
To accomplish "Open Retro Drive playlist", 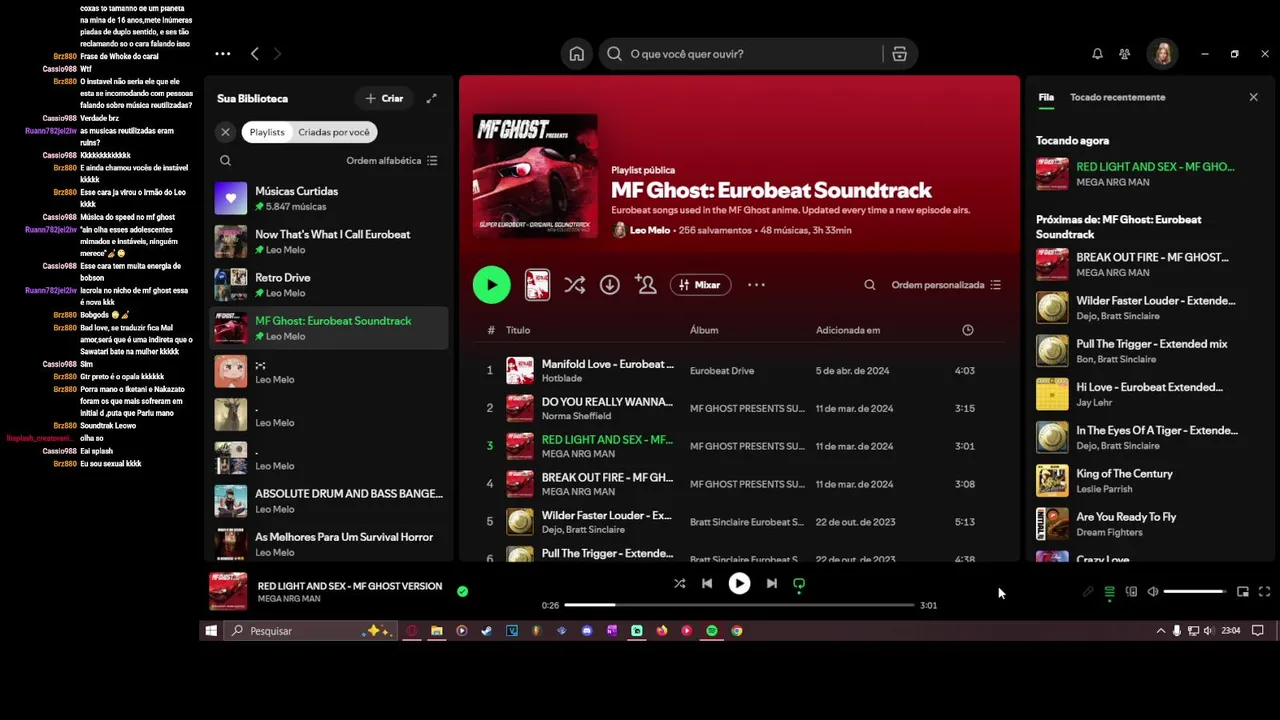I will (328, 285).
